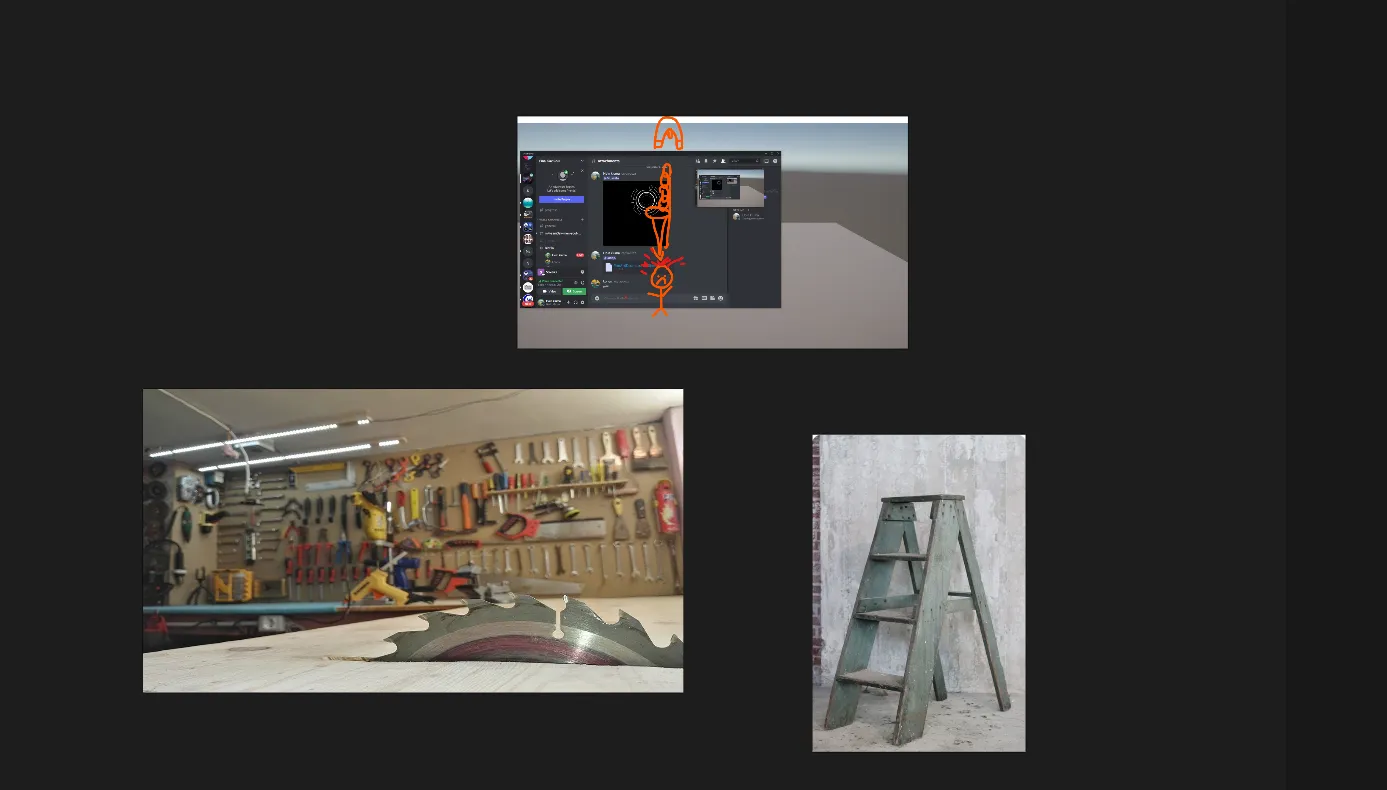Image resolution: width=1387 pixels, height=790 pixels.
Task: Click the green Screen share button
Action: click(x=573, y=292)
